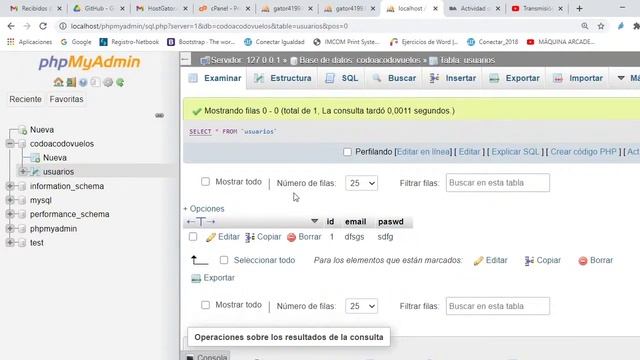This screenshot has width=640, height=360.
Task: Click the red Borrar icon in row 1
Action: [x=291, y=237]
